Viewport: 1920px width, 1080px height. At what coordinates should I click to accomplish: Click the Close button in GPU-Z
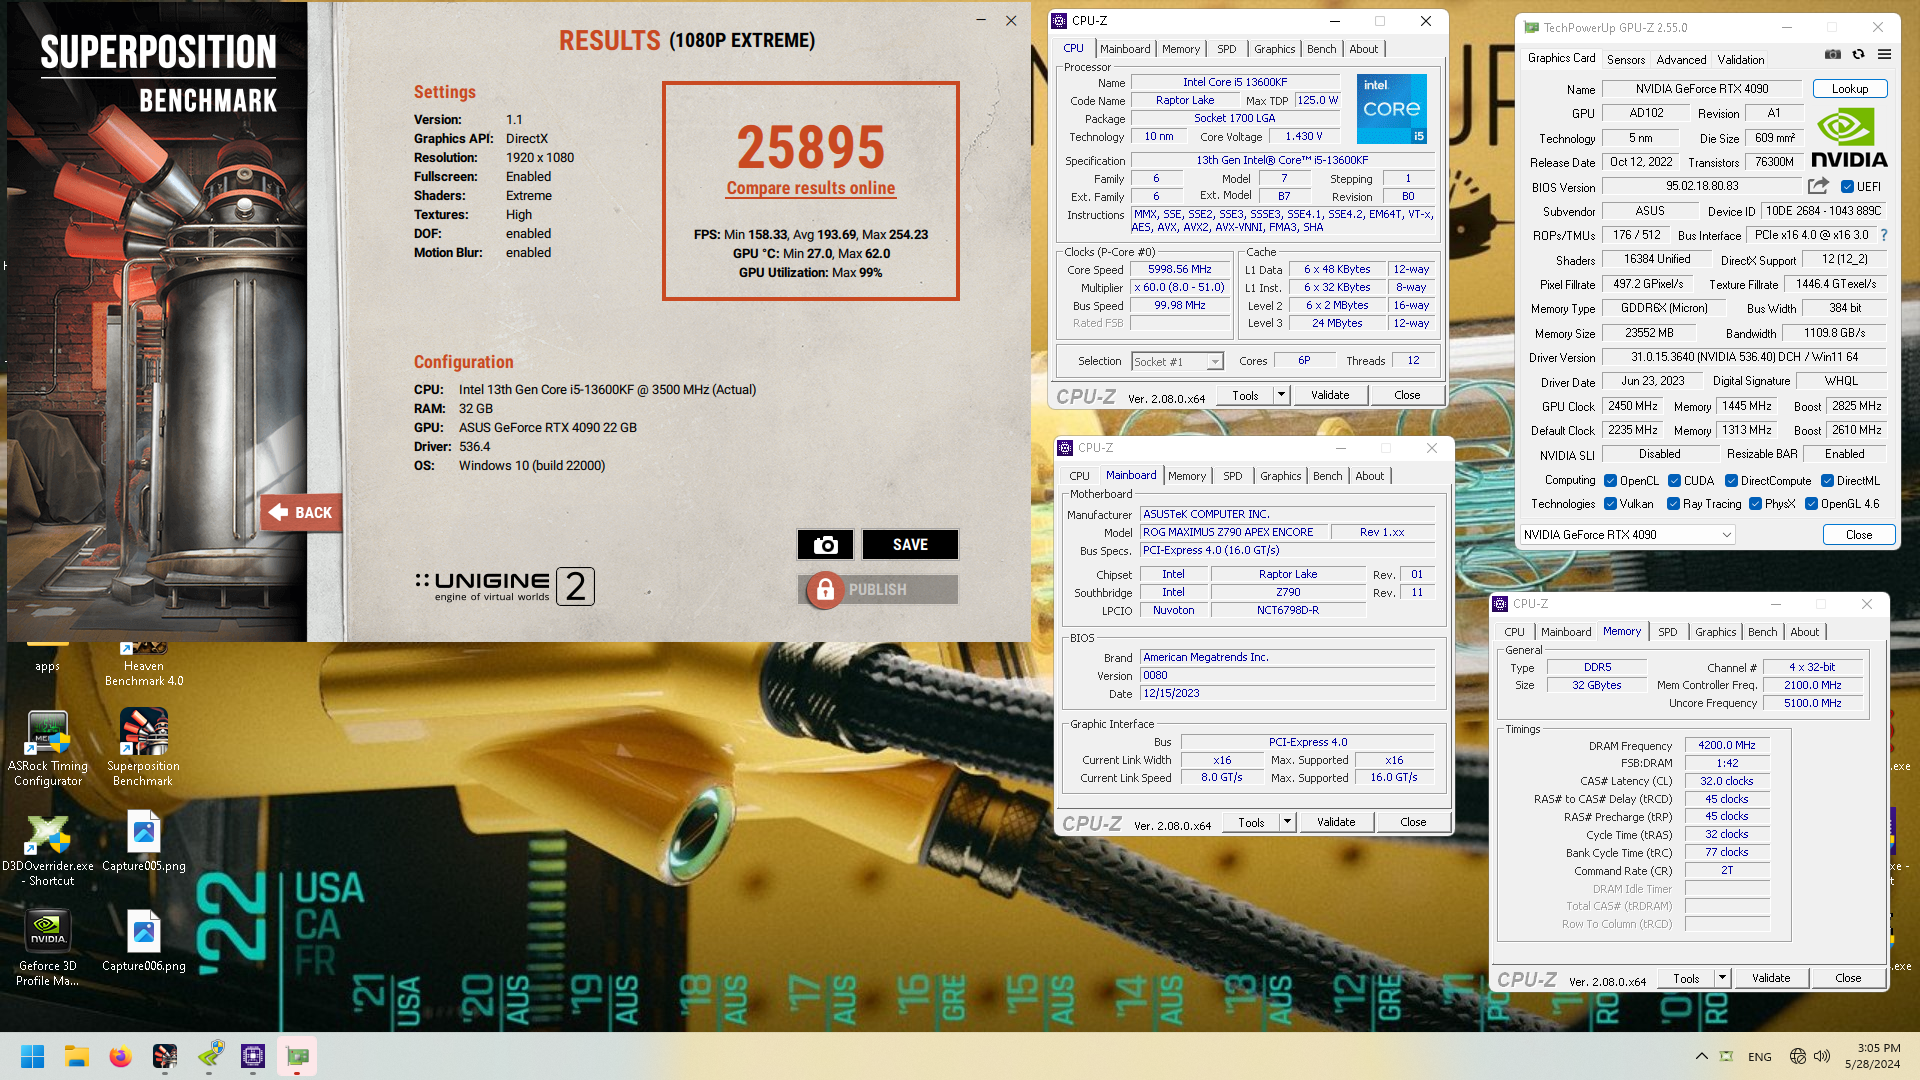[1858, 535]
